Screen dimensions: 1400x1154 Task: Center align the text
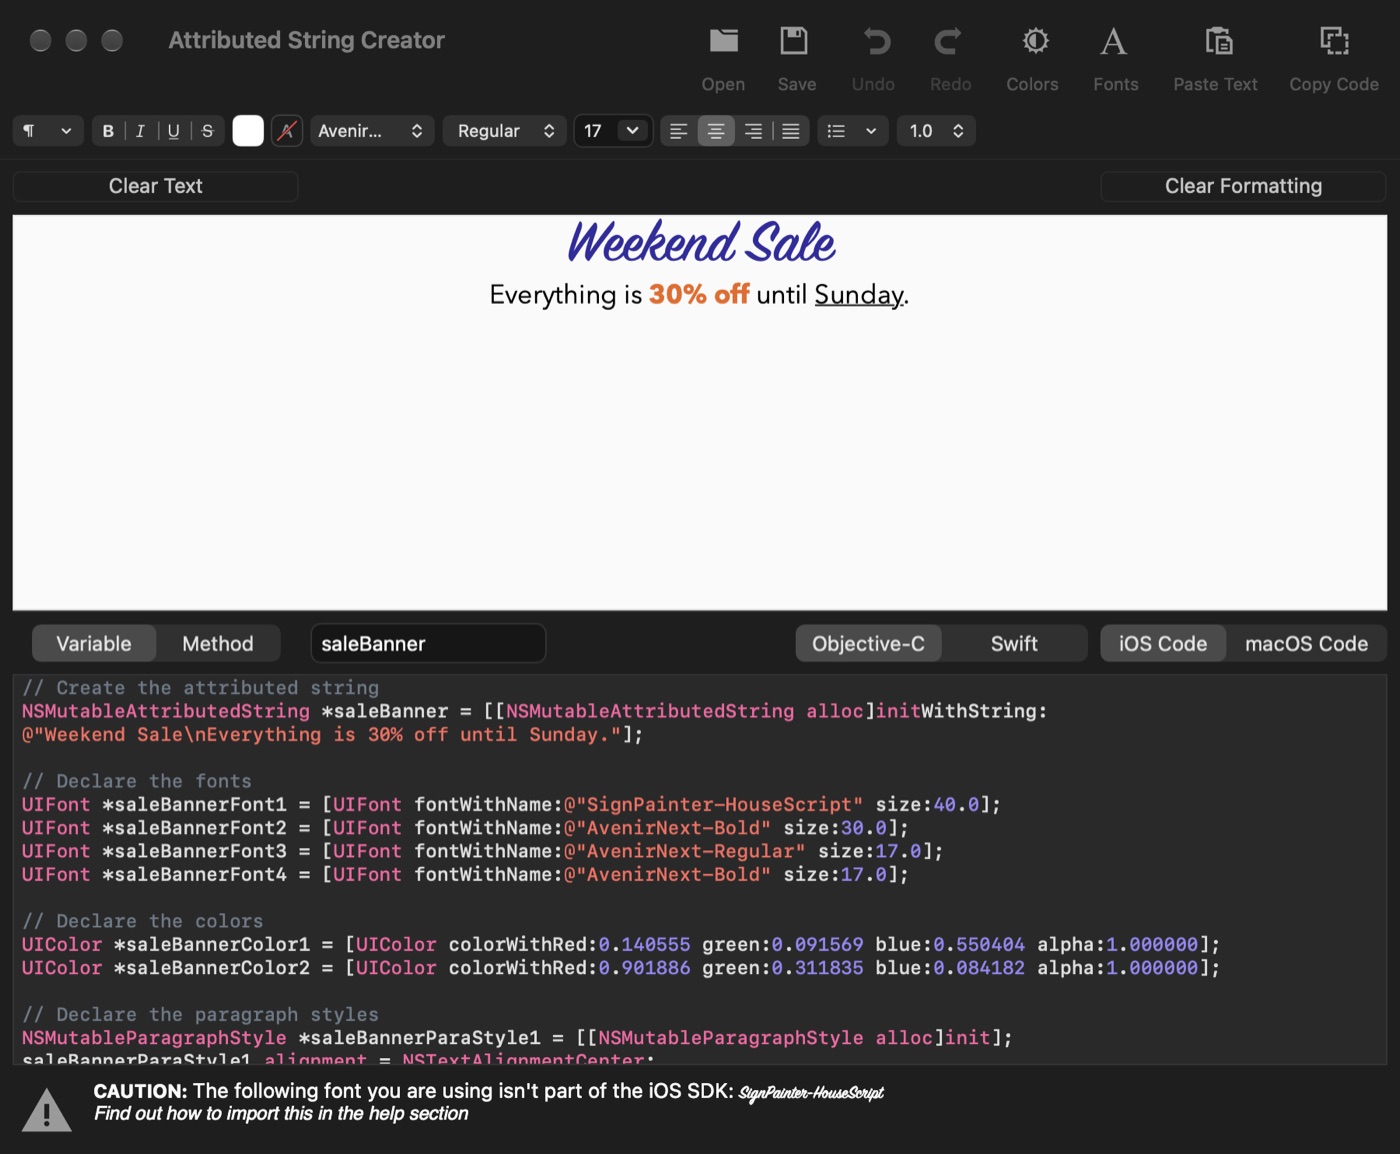[716, 131]
